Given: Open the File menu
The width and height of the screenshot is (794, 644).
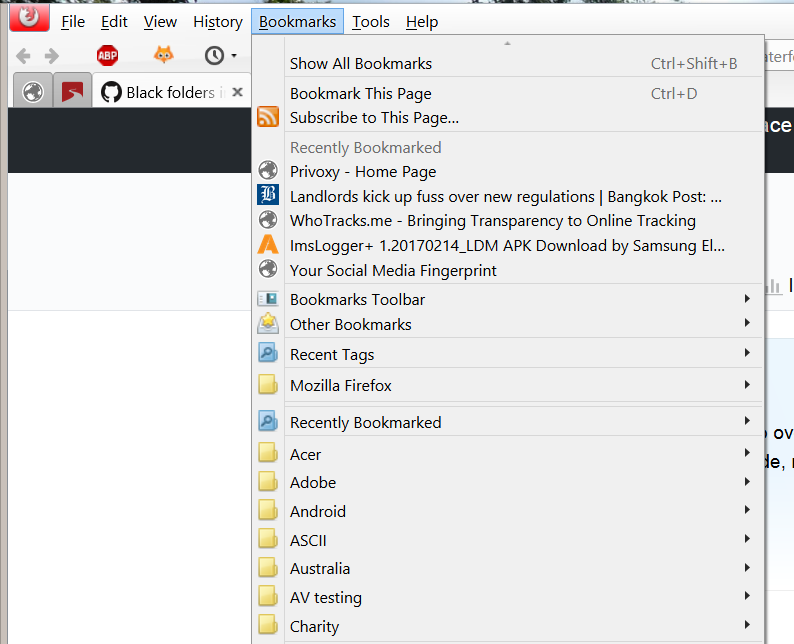Looking at the screenshot, I should (73, 22).
